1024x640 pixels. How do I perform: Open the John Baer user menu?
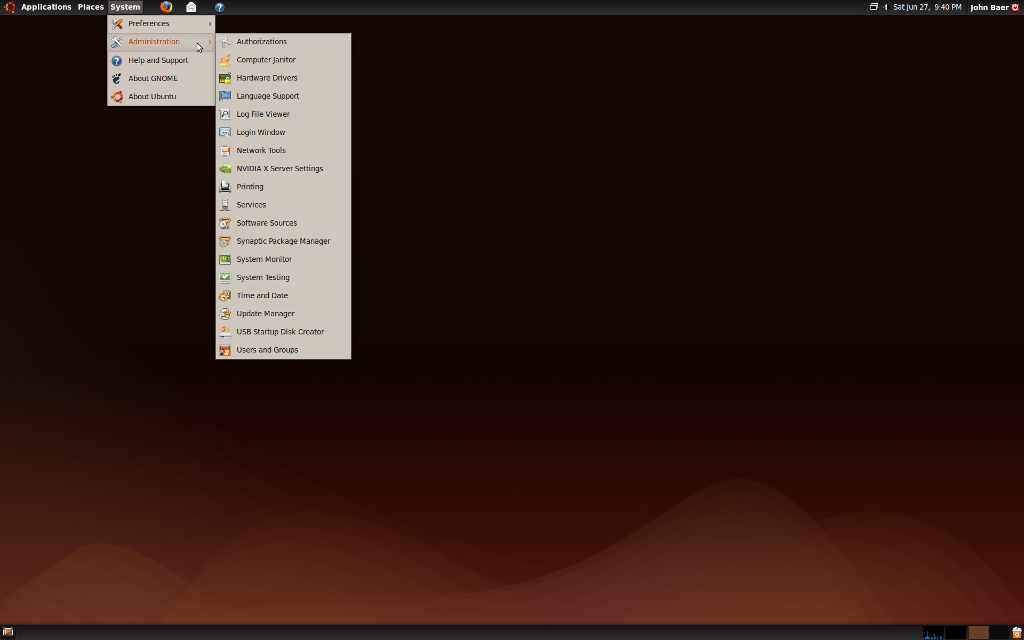click(x=989, y=7)
